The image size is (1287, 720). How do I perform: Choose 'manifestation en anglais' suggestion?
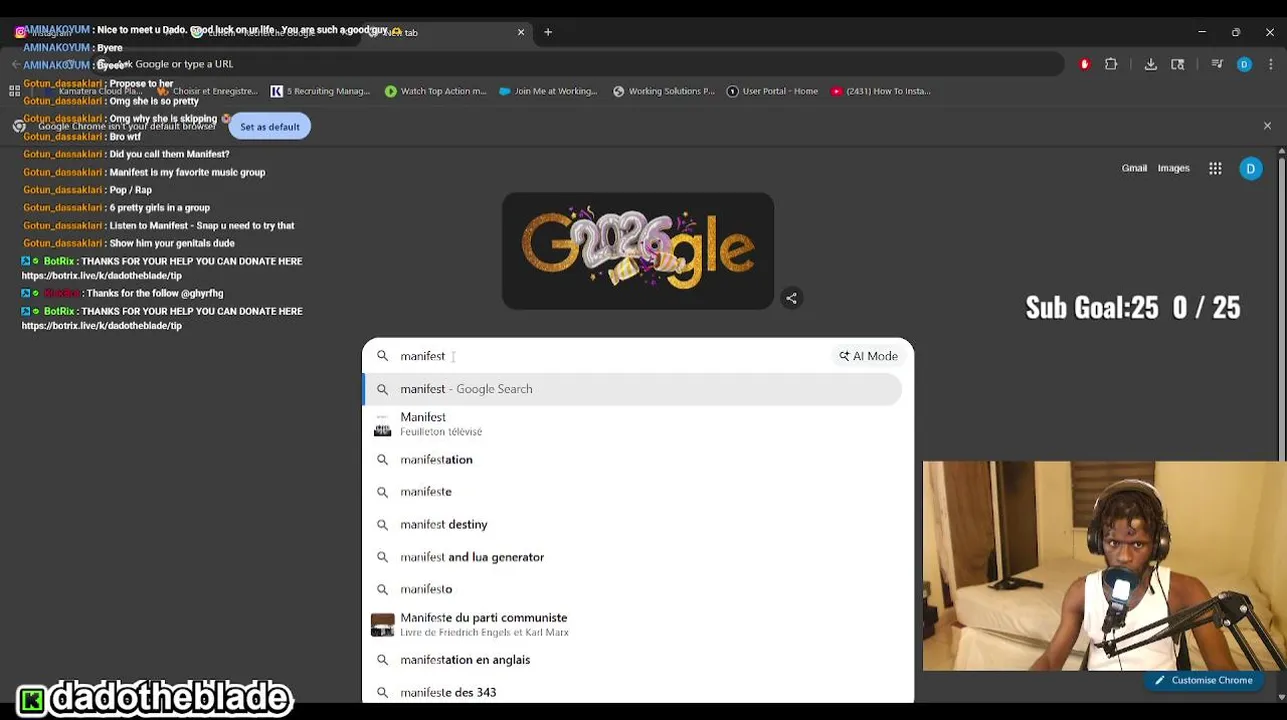[x=632, y=660]
